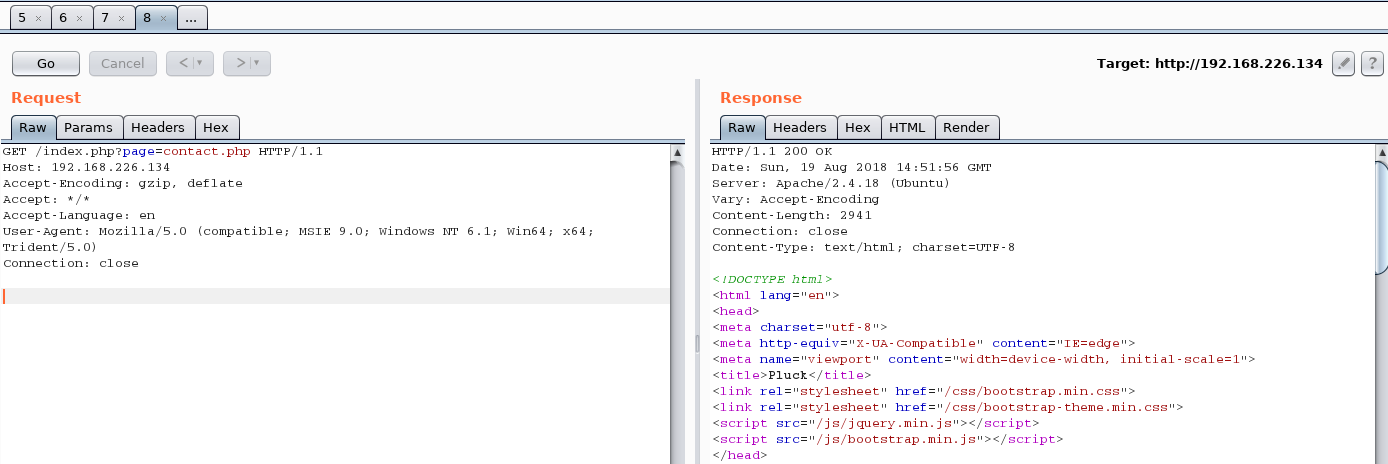1388x464 pixels.
Task: Click scroll-up arrow of response scrollbar
Action: (1381, 152)
